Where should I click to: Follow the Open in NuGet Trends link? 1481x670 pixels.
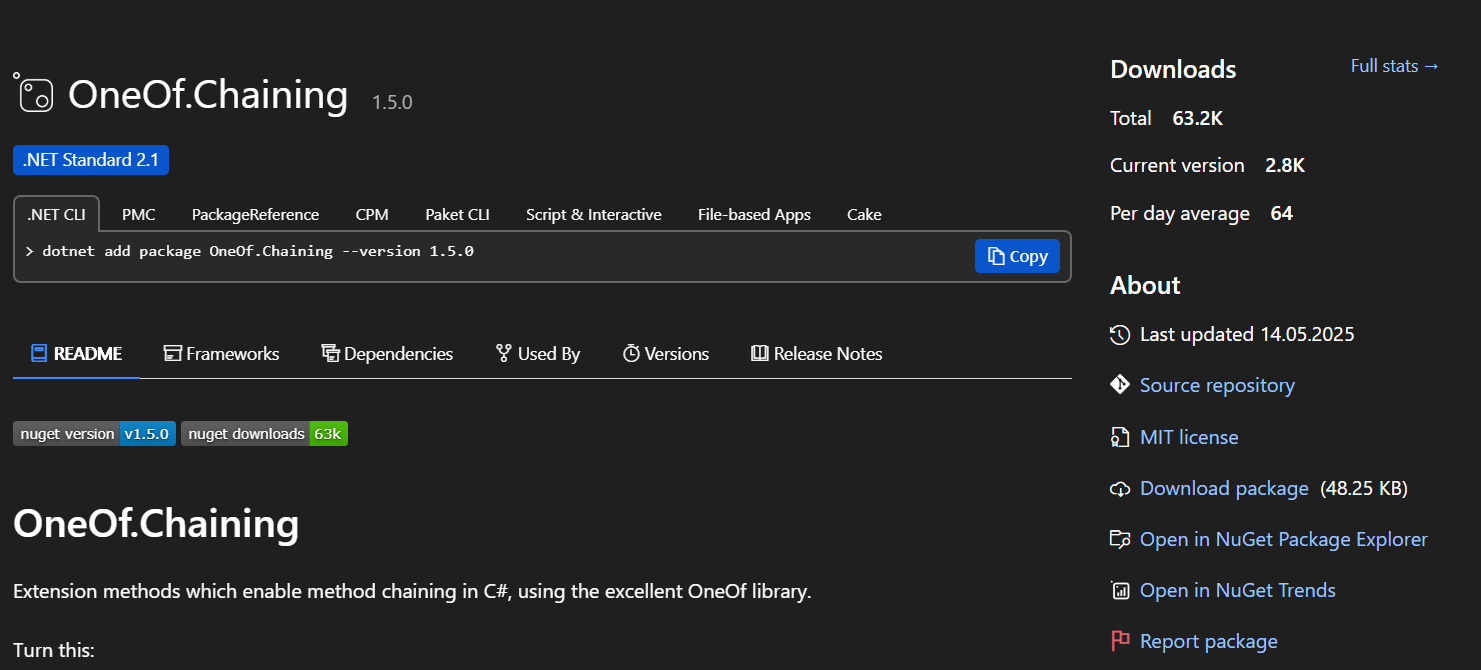[x=1238, y=590]
